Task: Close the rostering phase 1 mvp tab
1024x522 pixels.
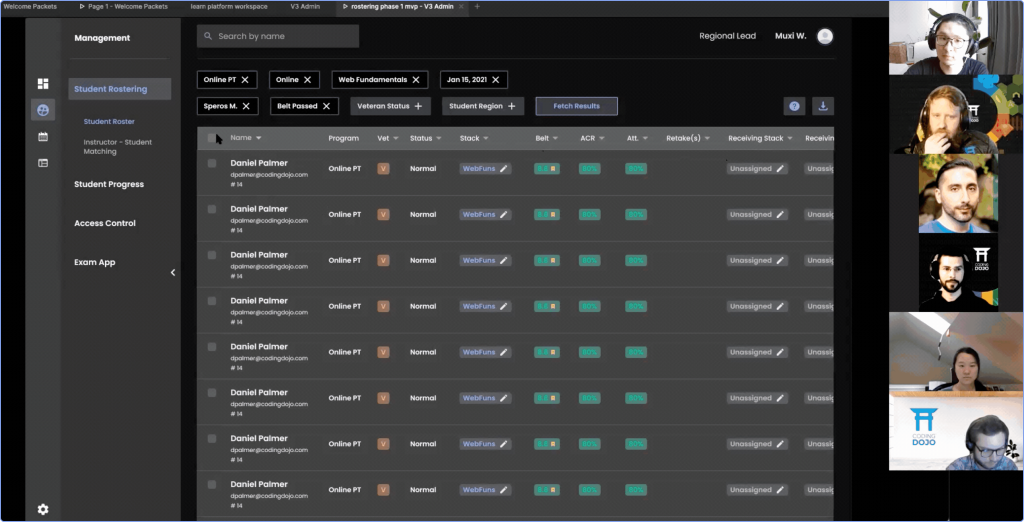Action: click(461, 7)
